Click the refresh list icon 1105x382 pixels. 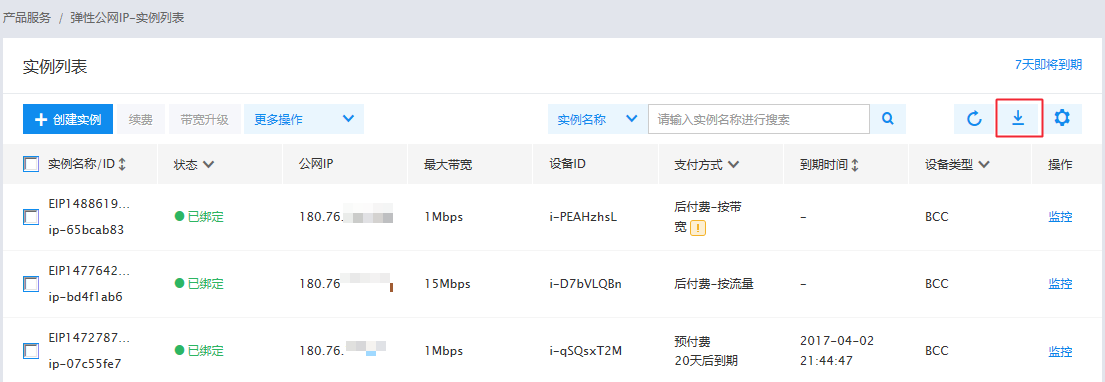point(974,119)
